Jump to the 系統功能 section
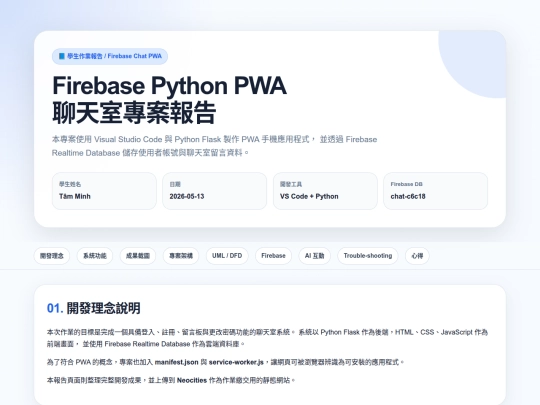Screen dimensions: 540x405 (95, 256)
